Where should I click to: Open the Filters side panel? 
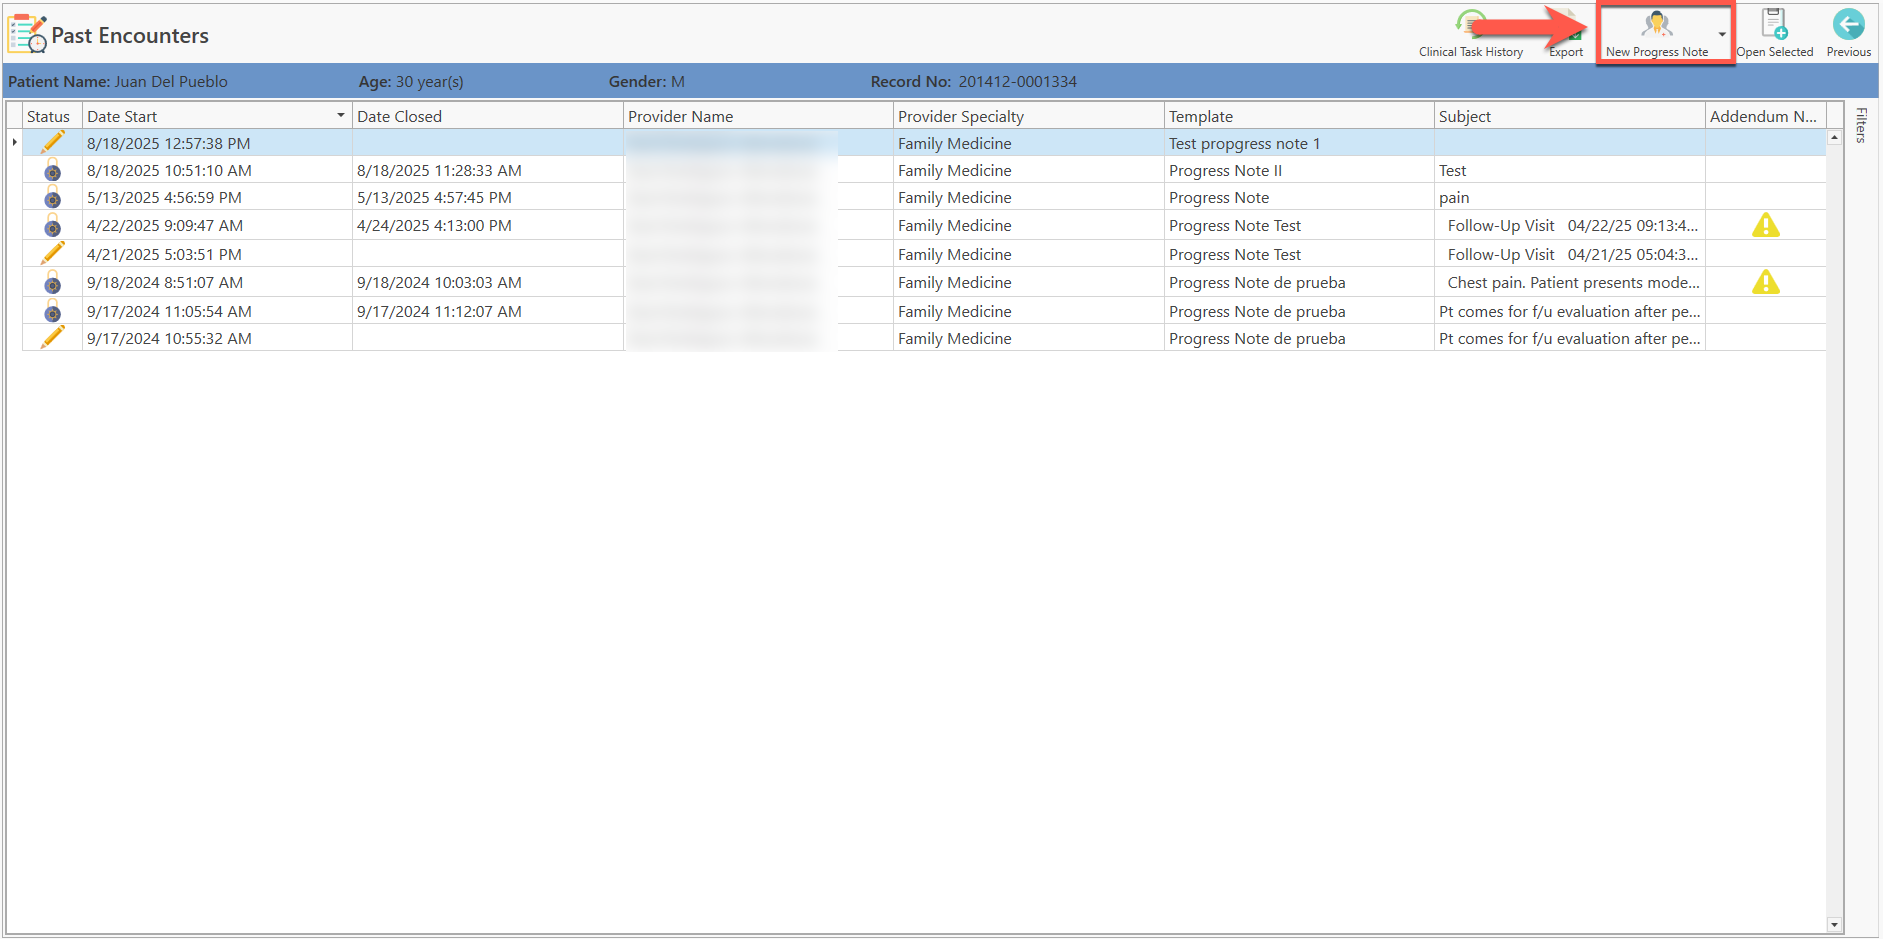click(1861, 125)
